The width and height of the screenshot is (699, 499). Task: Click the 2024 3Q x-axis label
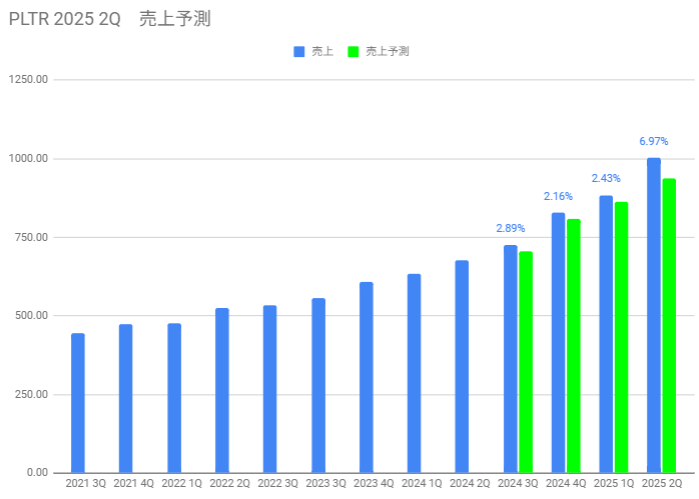[x=518, y=483]
